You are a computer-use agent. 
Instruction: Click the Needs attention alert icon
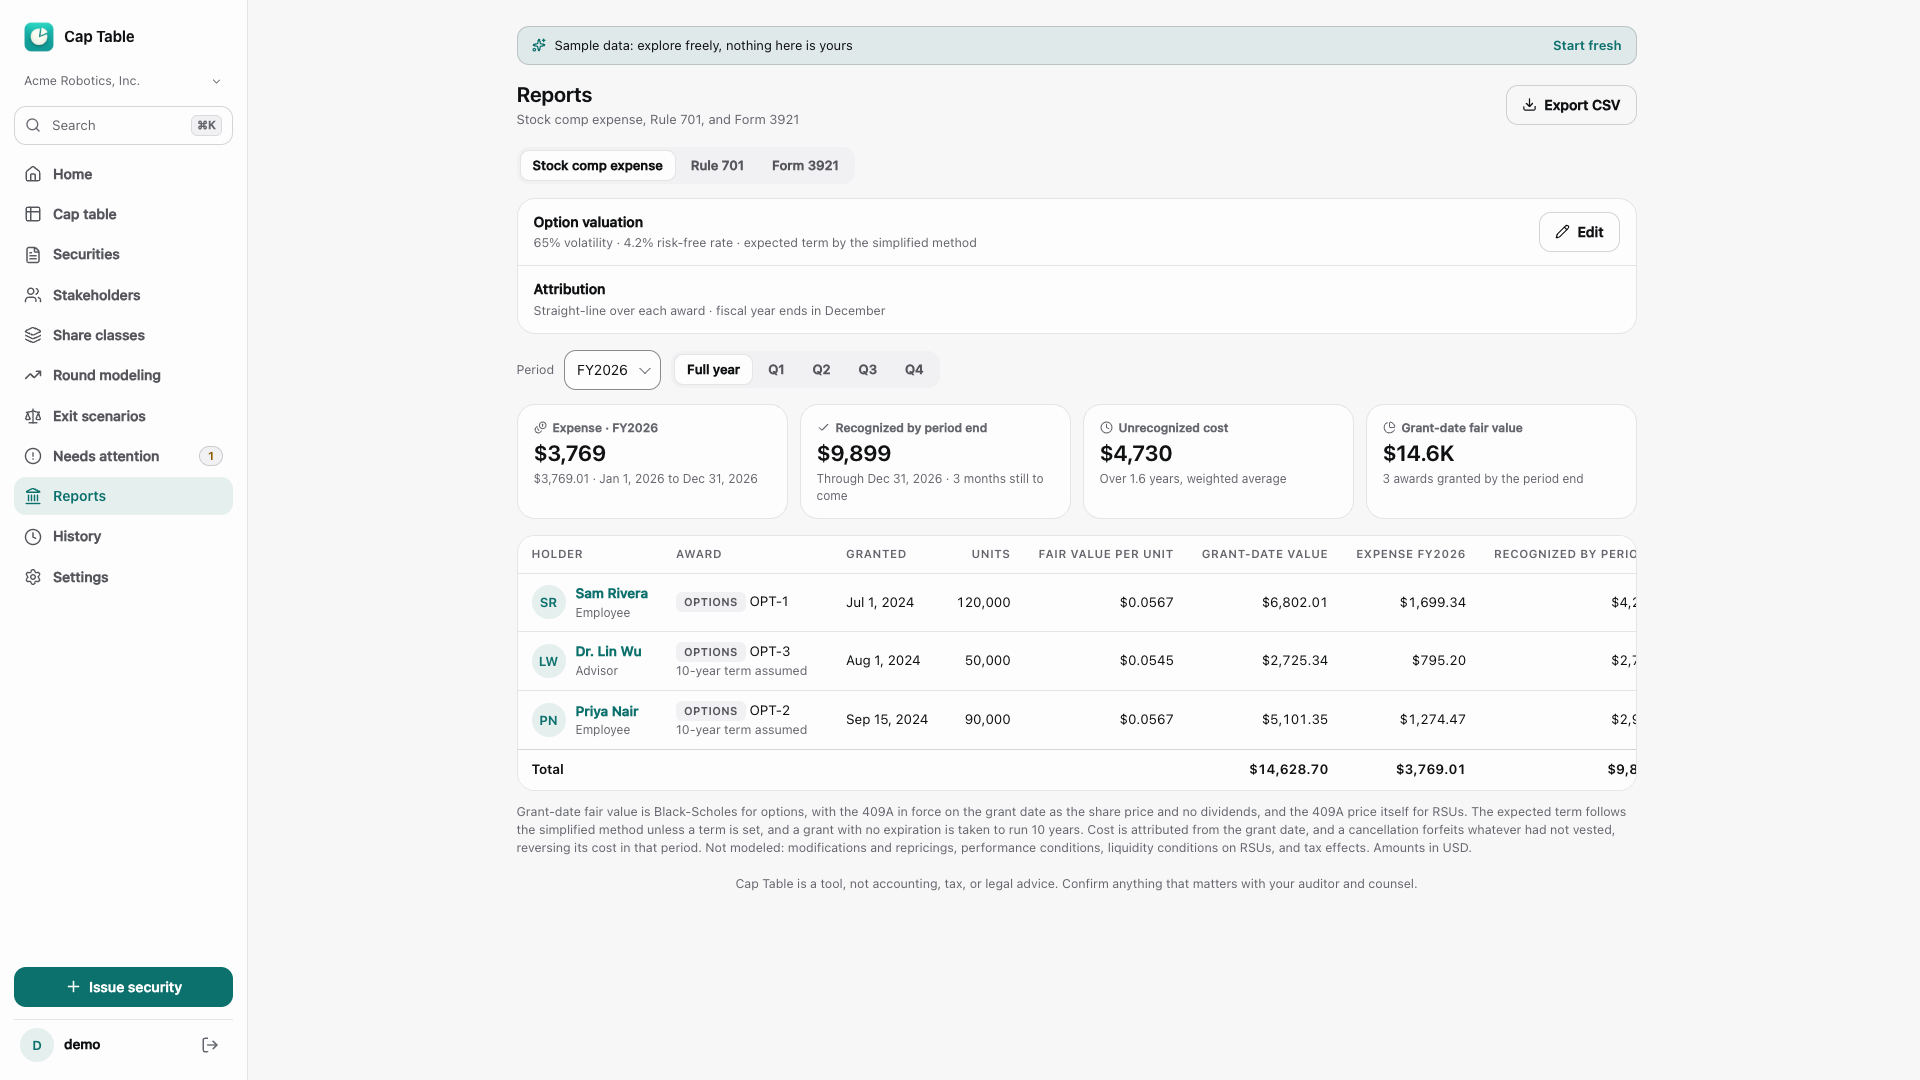pyautogui.click(x=33, y=456)
